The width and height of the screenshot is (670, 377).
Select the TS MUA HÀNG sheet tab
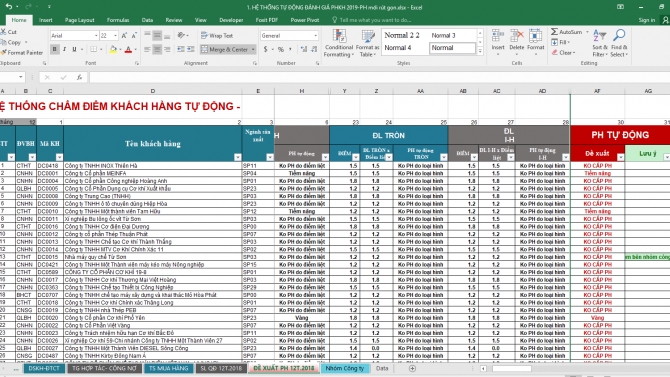tap(168, 368)
